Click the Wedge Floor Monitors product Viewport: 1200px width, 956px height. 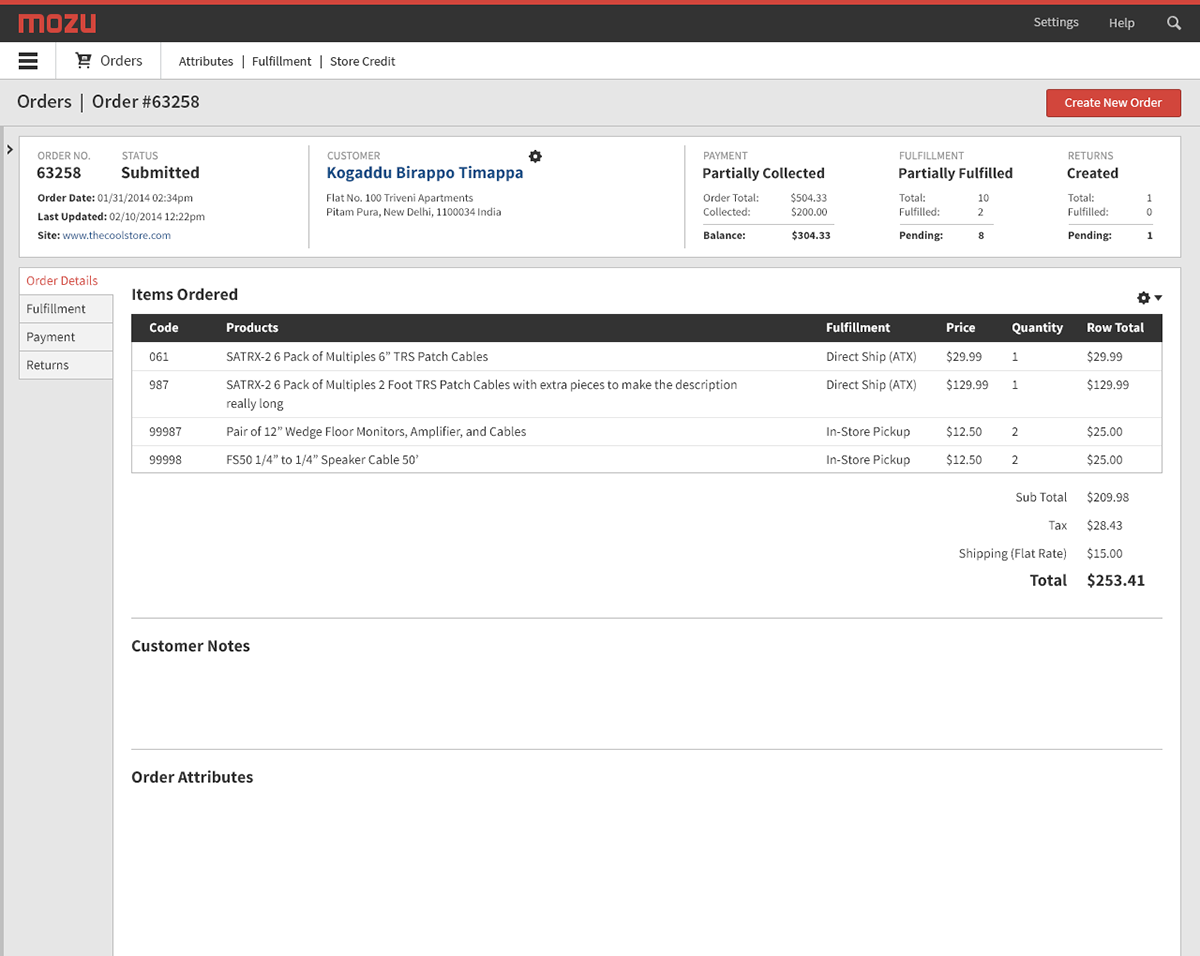[x=376, y=432]
